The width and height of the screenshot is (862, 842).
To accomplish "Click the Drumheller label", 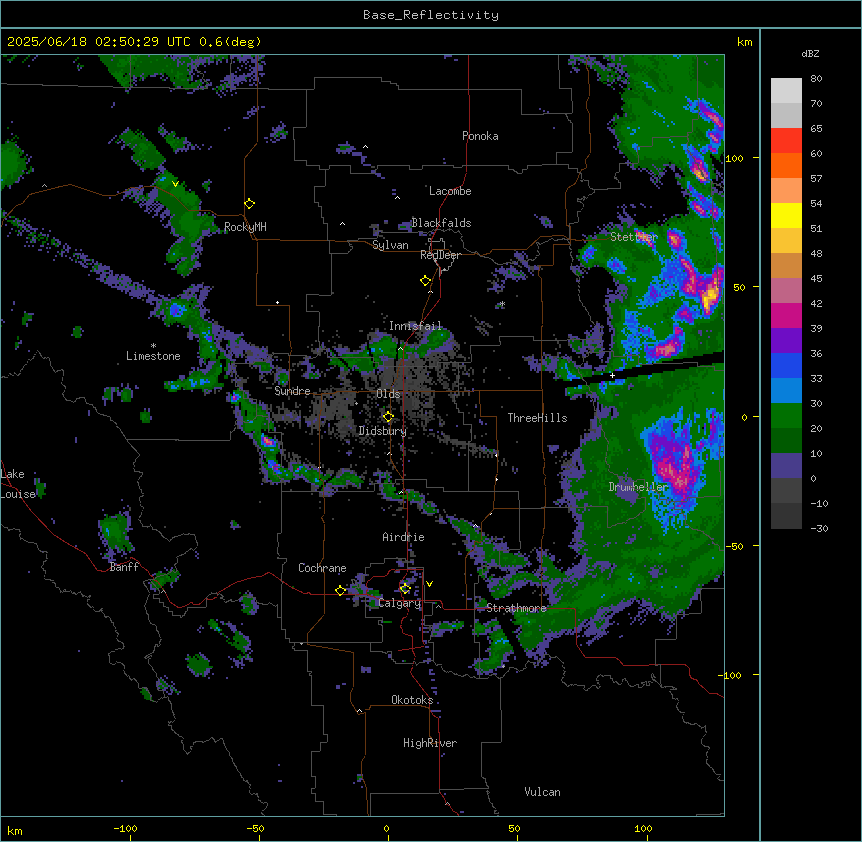I will point(638,487).
